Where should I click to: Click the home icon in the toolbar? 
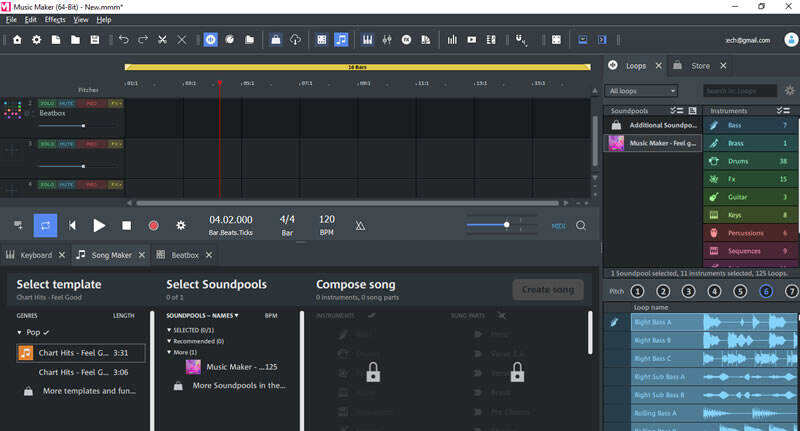[x=17, y=40]
